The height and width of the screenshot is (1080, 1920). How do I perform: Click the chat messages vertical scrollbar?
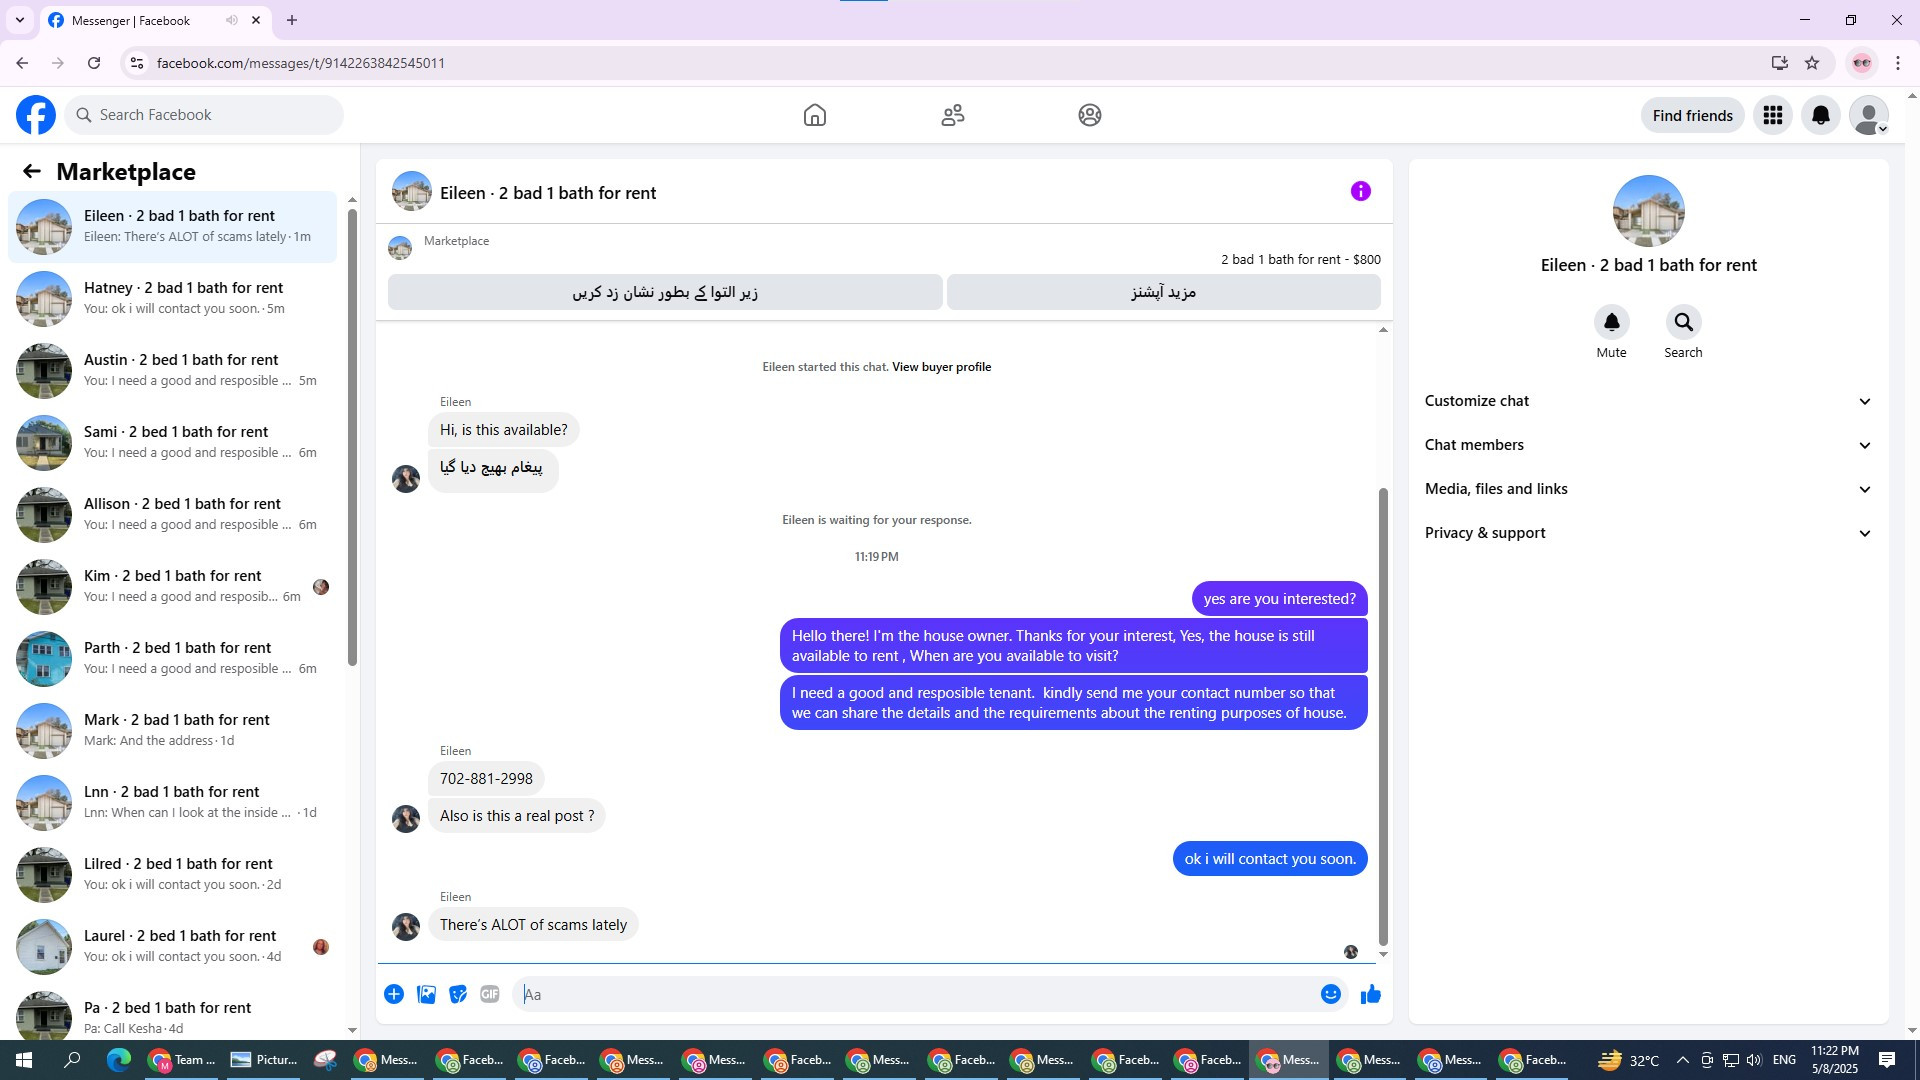click(x=1383, y=715)
